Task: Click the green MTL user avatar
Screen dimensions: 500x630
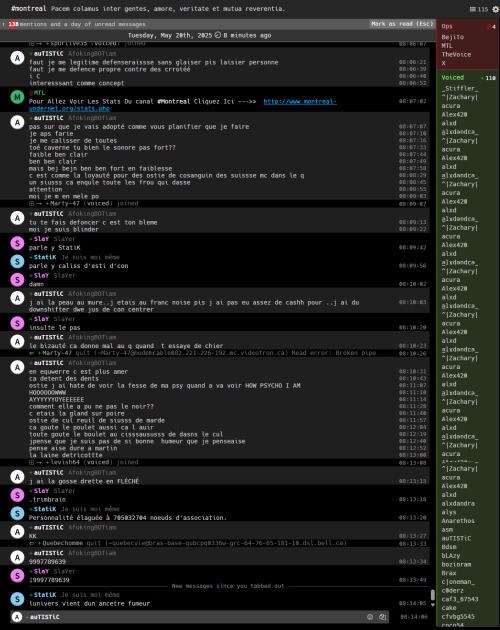Action: pyautogui.click(x=17, y=97)
